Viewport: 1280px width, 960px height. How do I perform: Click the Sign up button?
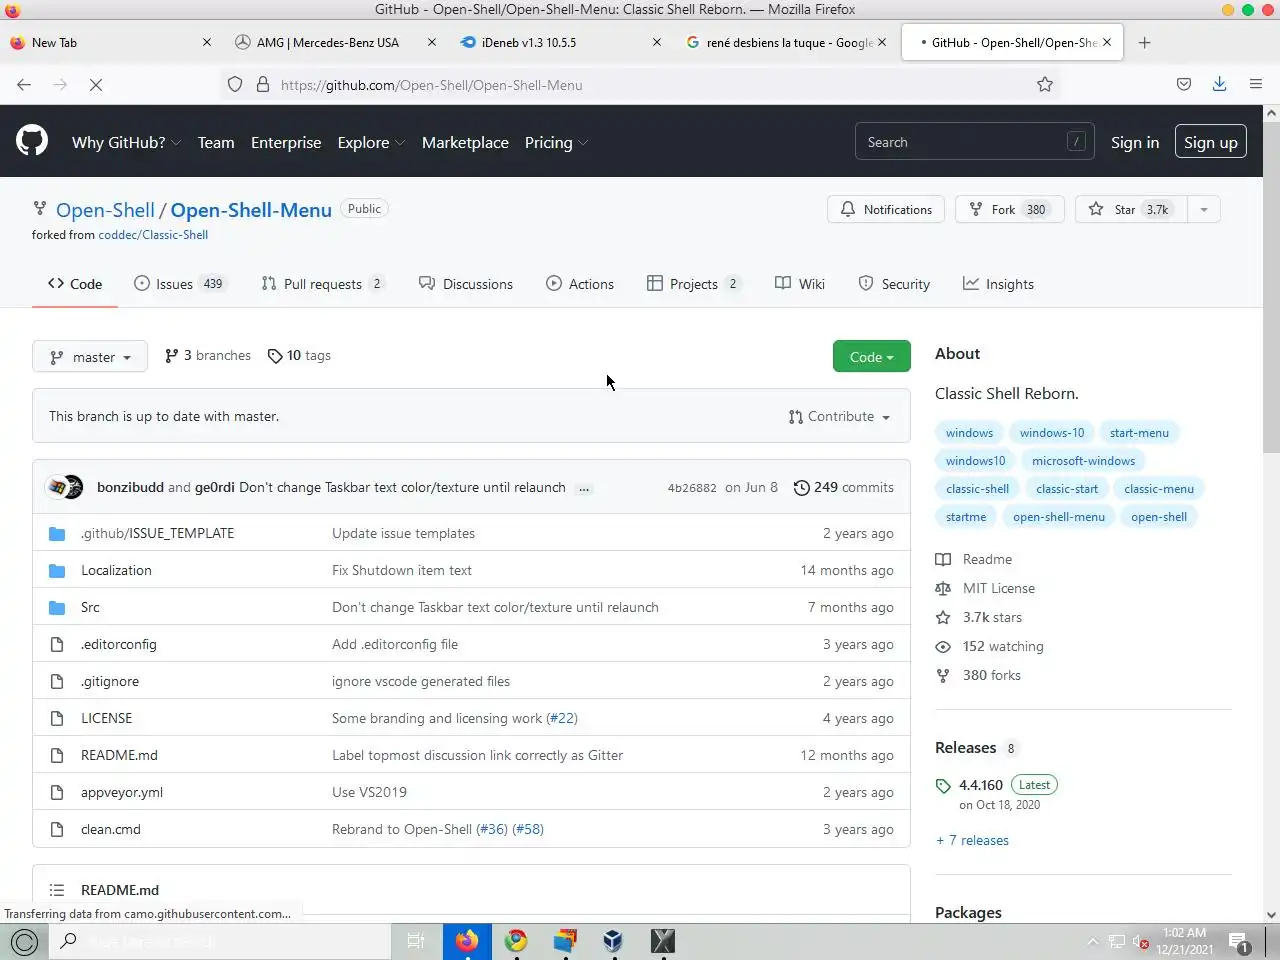pos(1211,142)
